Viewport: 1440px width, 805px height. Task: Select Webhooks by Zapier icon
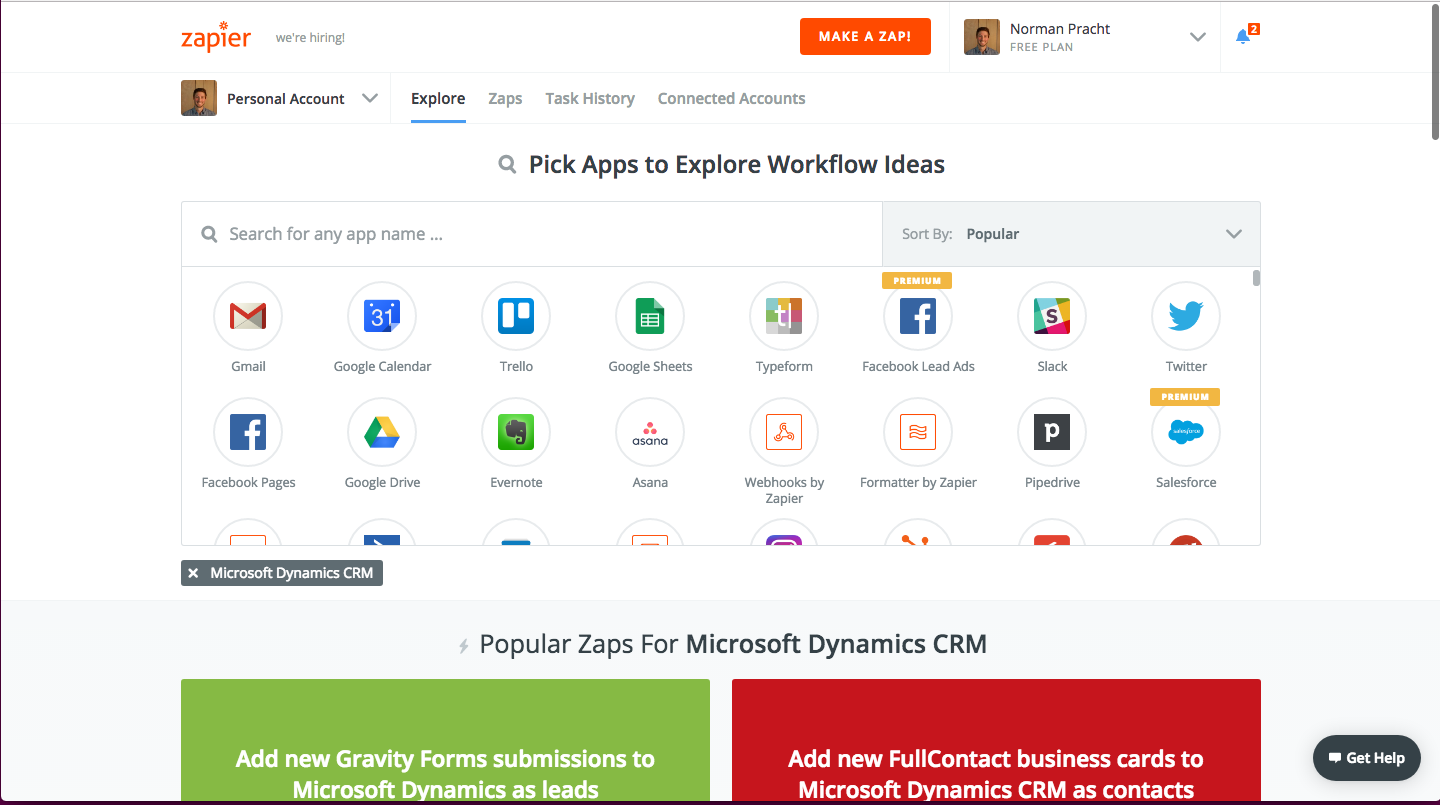(784, 432)
